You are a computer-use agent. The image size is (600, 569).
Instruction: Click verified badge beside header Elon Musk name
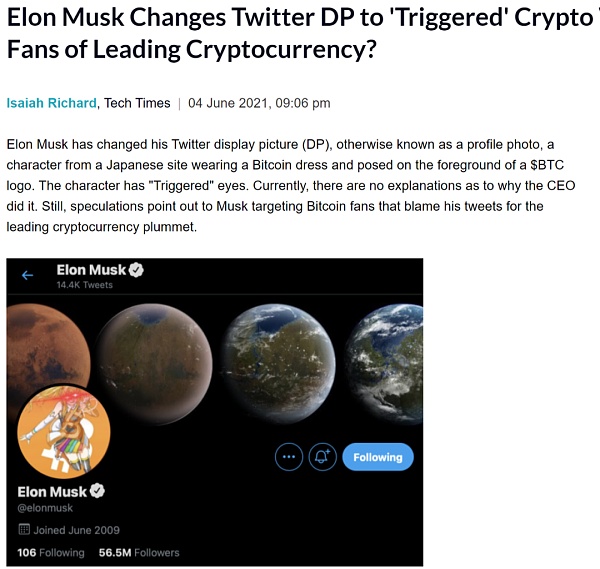point(135,270)
